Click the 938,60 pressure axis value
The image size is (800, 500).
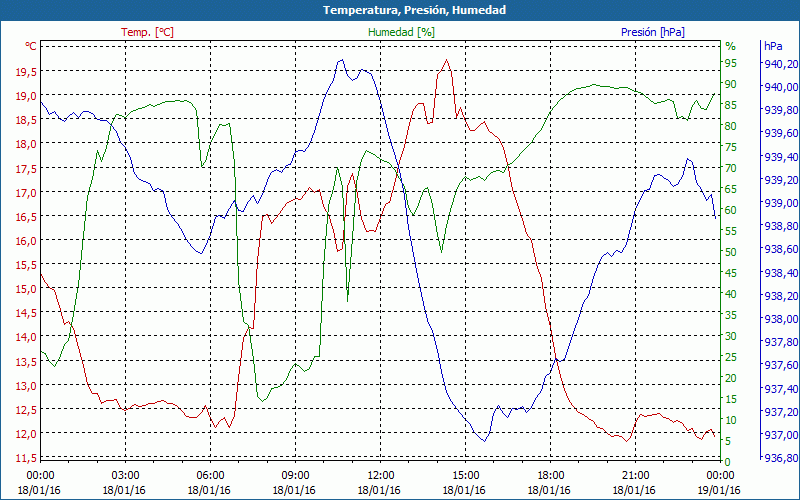[781, 249]
